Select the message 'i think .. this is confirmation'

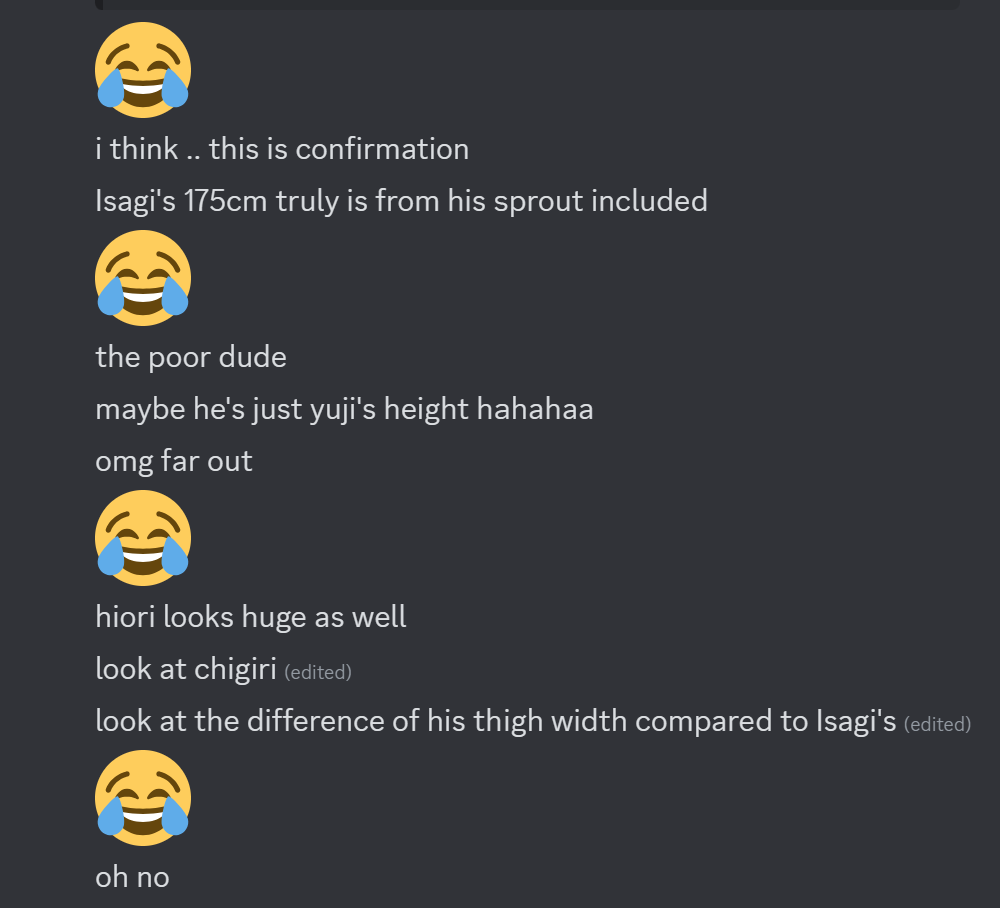pyautogui.click(x=282, y=149)
